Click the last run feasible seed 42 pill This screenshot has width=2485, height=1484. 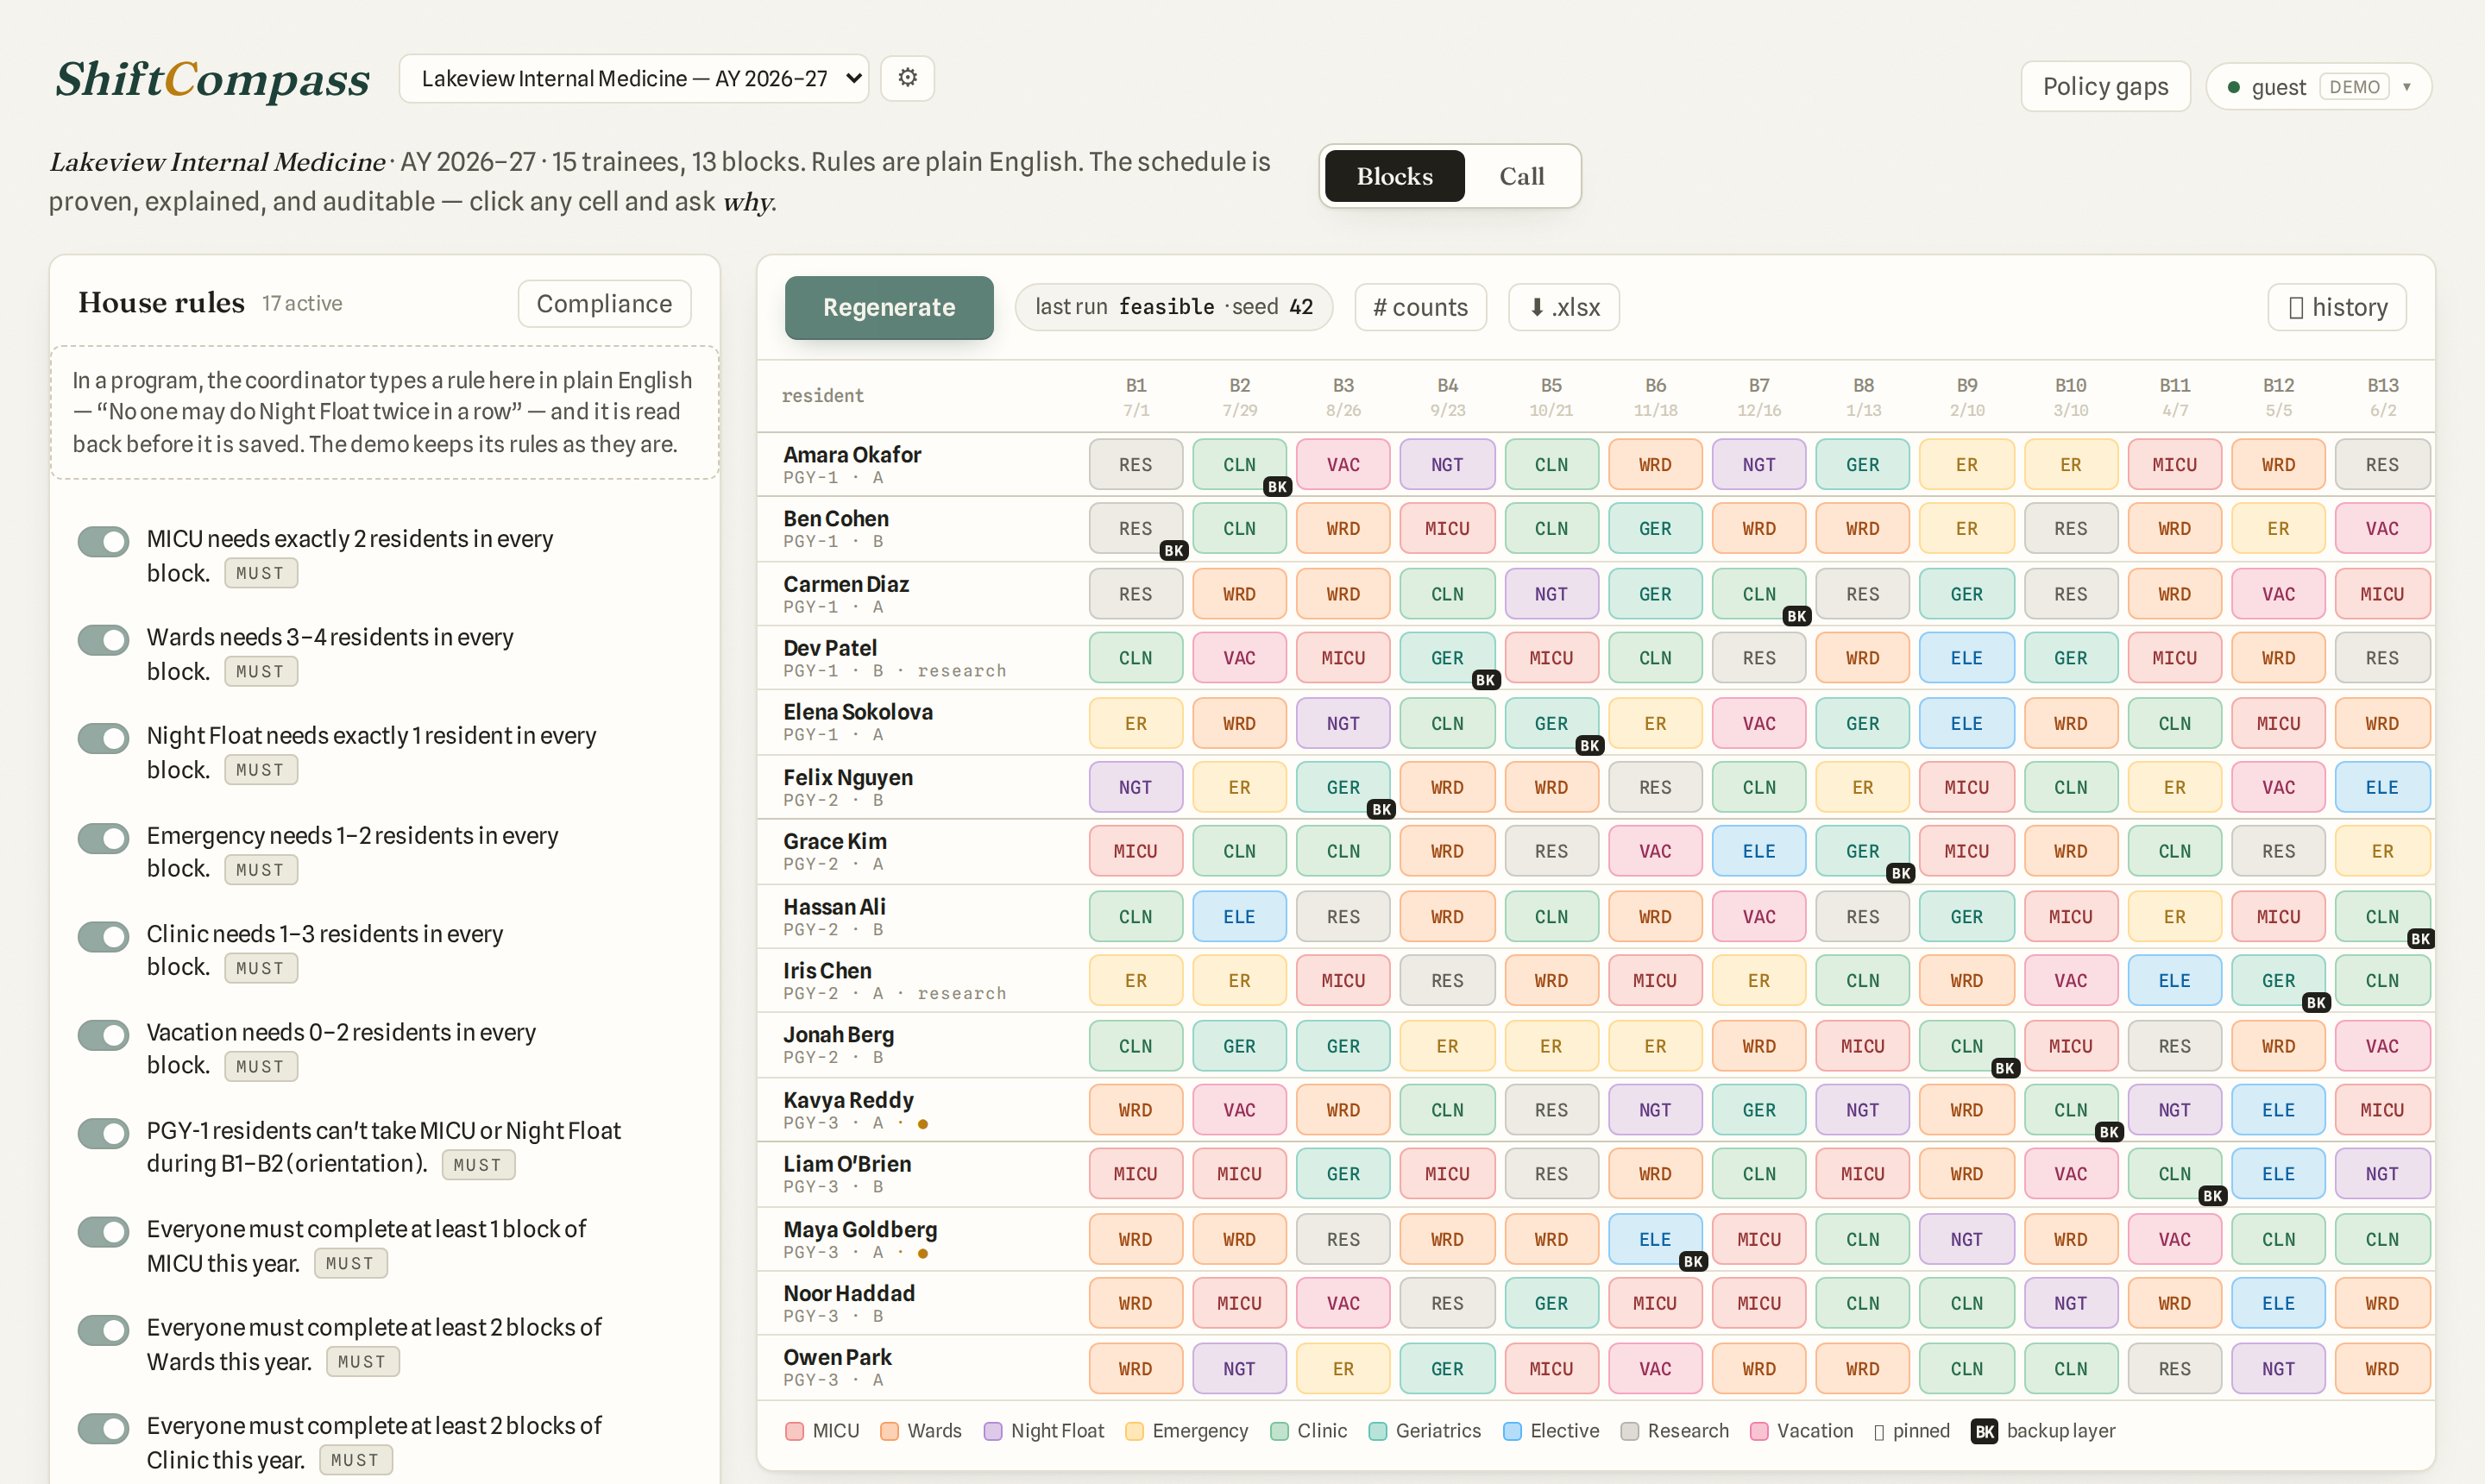tap(1173, 307)
